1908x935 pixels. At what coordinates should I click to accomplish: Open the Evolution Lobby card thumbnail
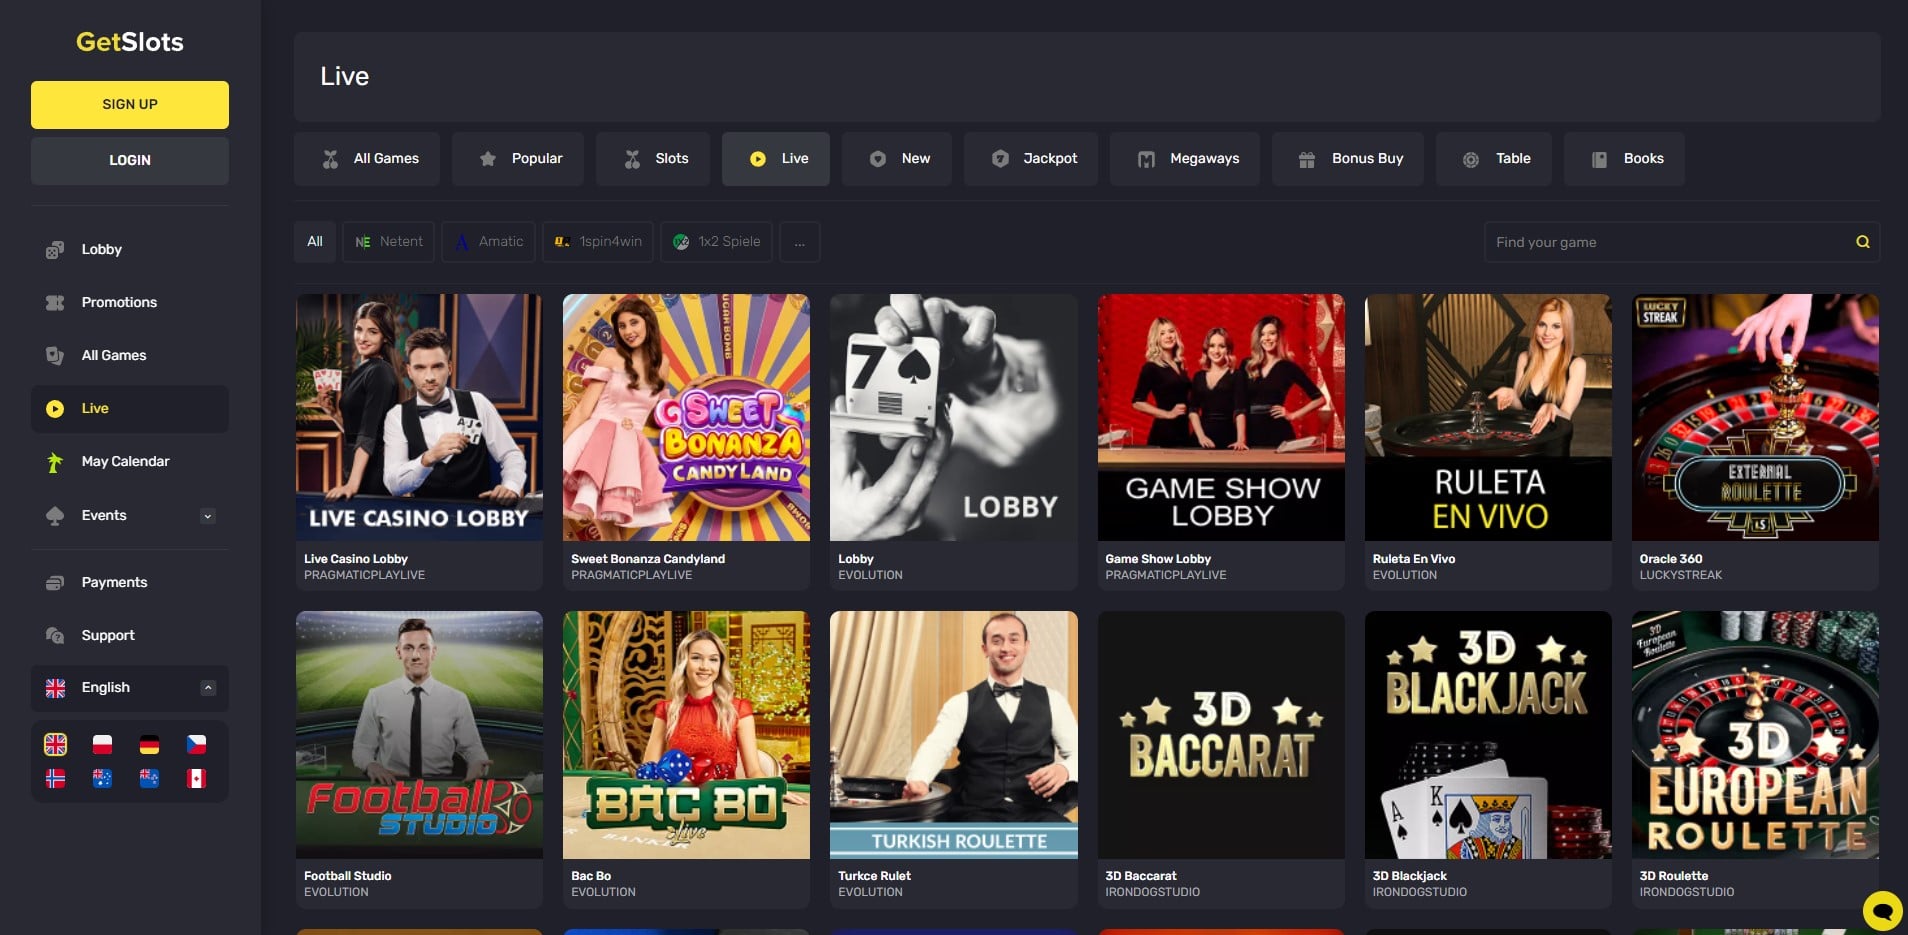(x=954, y=417)
